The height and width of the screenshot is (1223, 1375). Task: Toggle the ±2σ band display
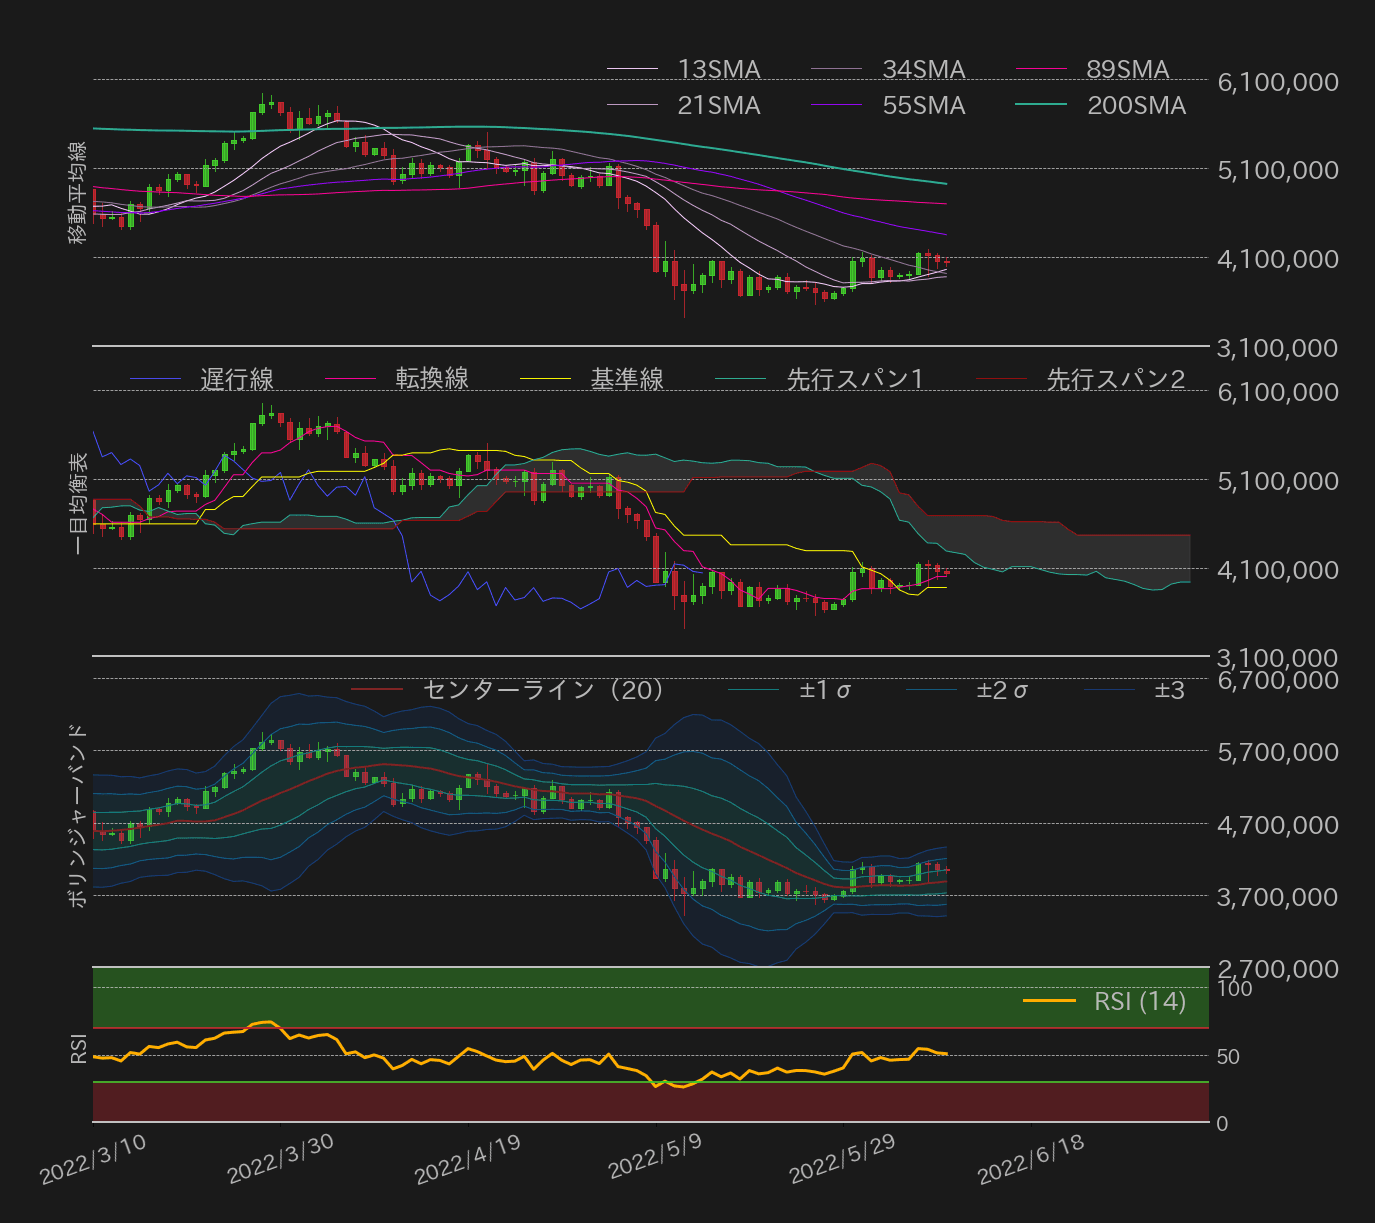click(x=932, y=689)
